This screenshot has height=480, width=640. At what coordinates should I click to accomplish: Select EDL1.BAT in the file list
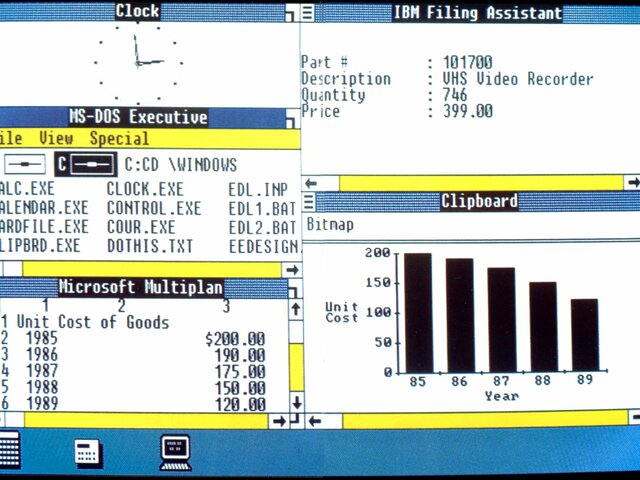262,209
